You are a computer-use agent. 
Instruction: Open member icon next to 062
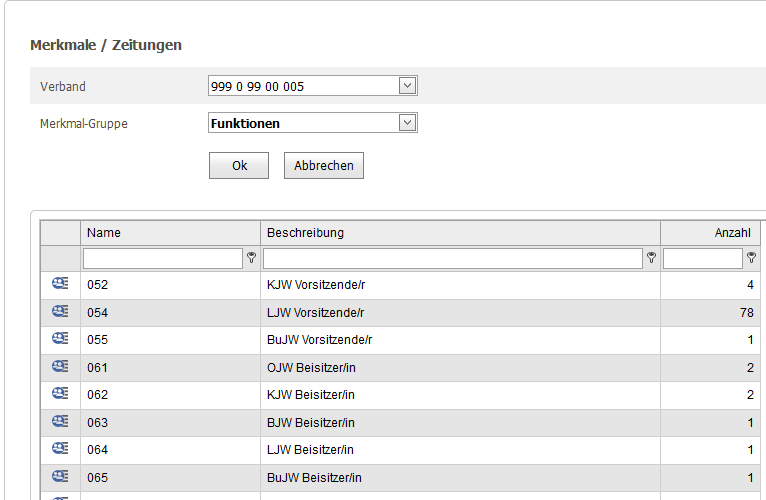(x=60, y=393)
